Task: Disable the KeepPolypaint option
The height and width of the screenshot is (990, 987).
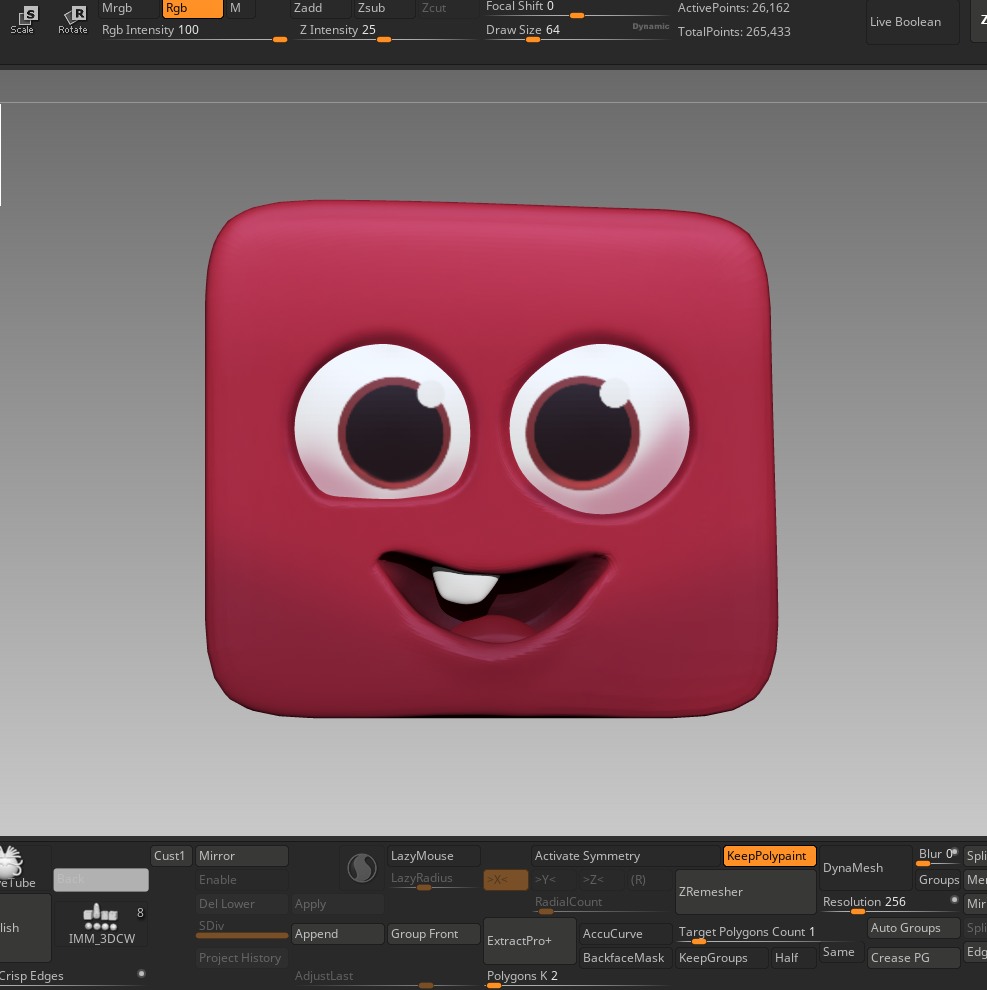Action: [x=769, y=856]
